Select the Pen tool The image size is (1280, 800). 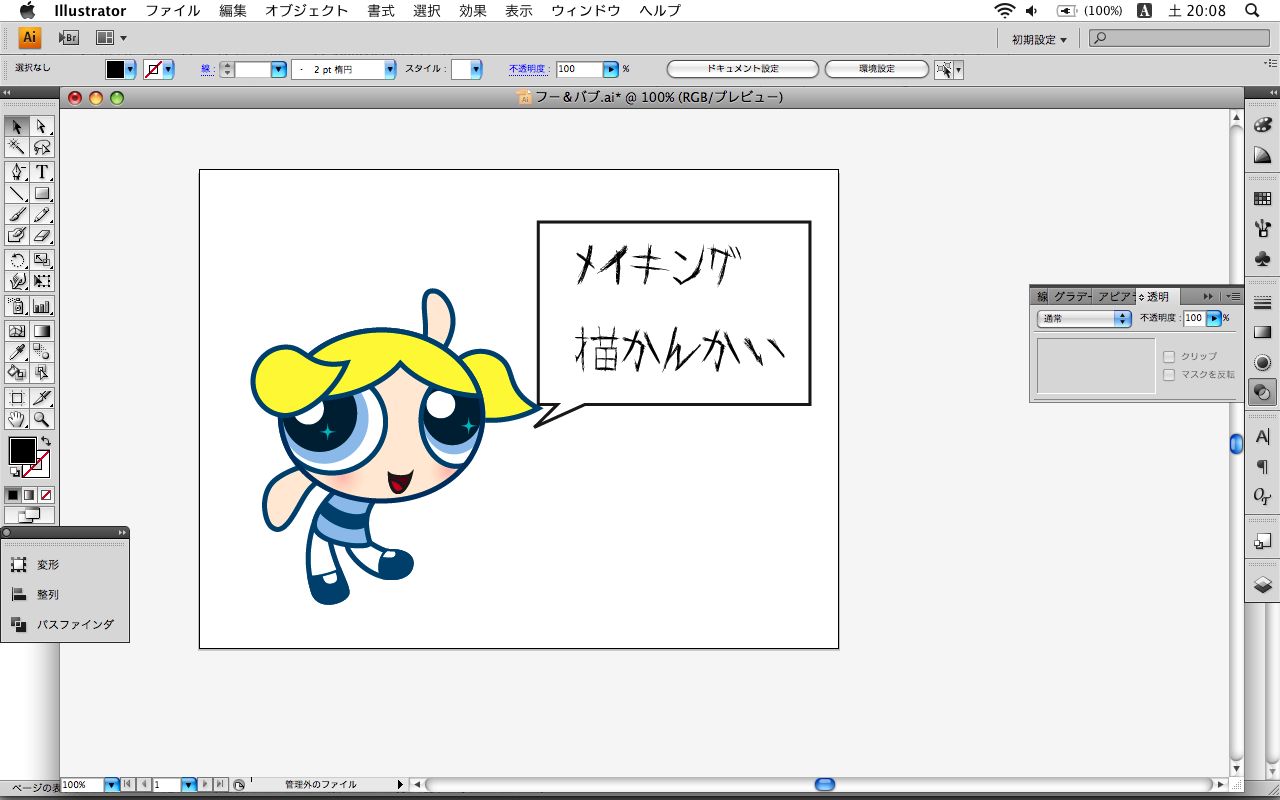[17, 172]
